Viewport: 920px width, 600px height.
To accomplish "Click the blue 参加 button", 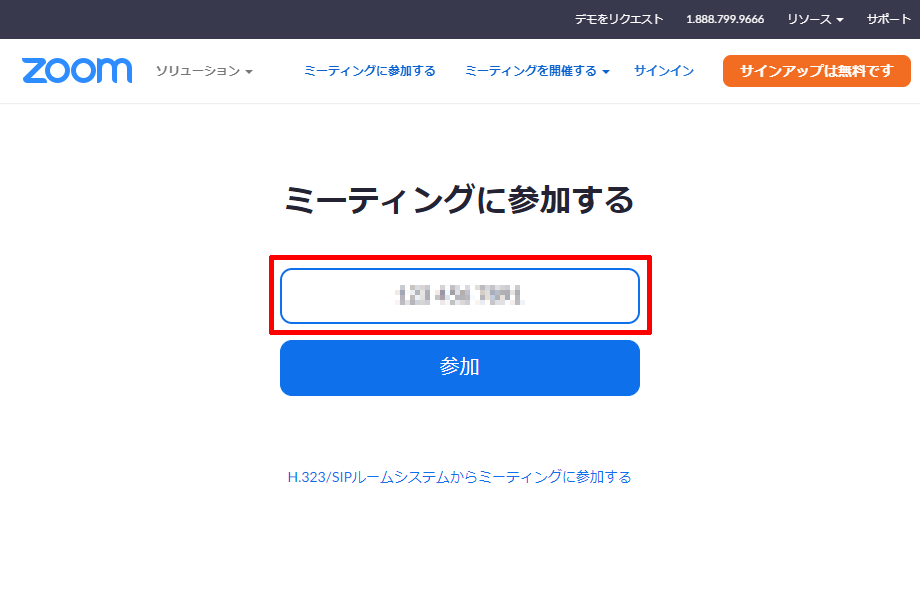I will click(460, 368).
